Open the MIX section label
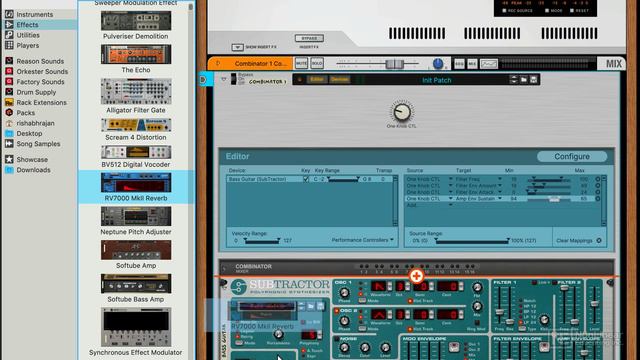The image size is (640, 360). pos(613,64)
